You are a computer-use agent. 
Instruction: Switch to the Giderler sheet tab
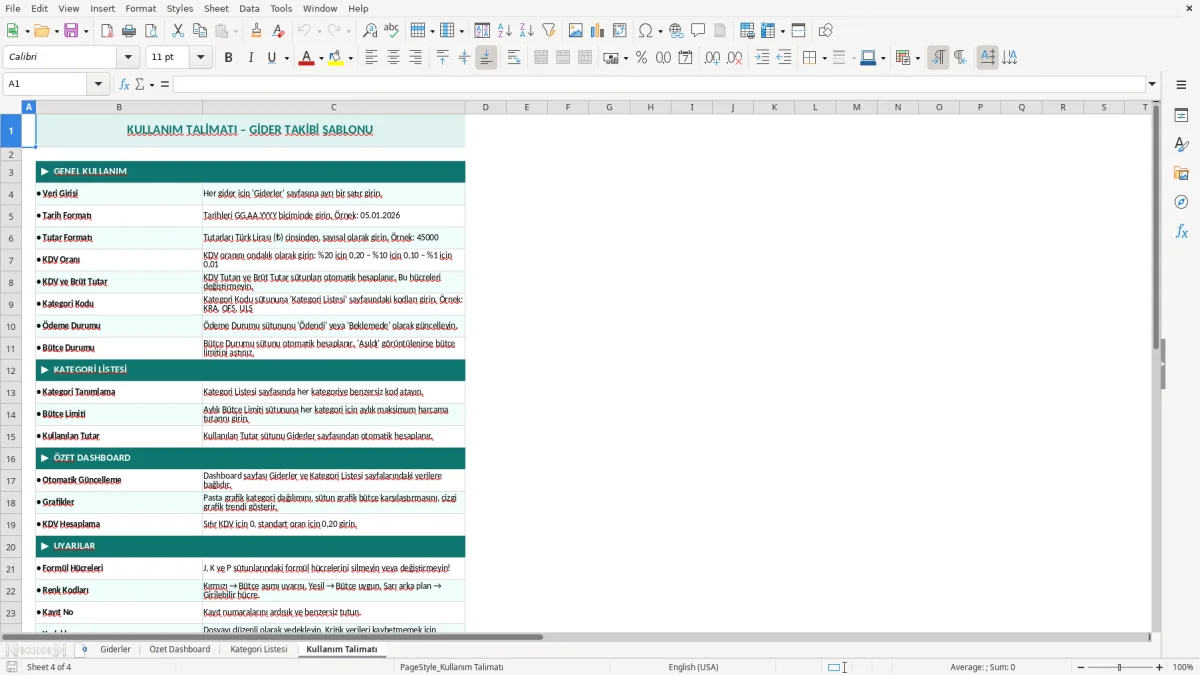(115, 649)
